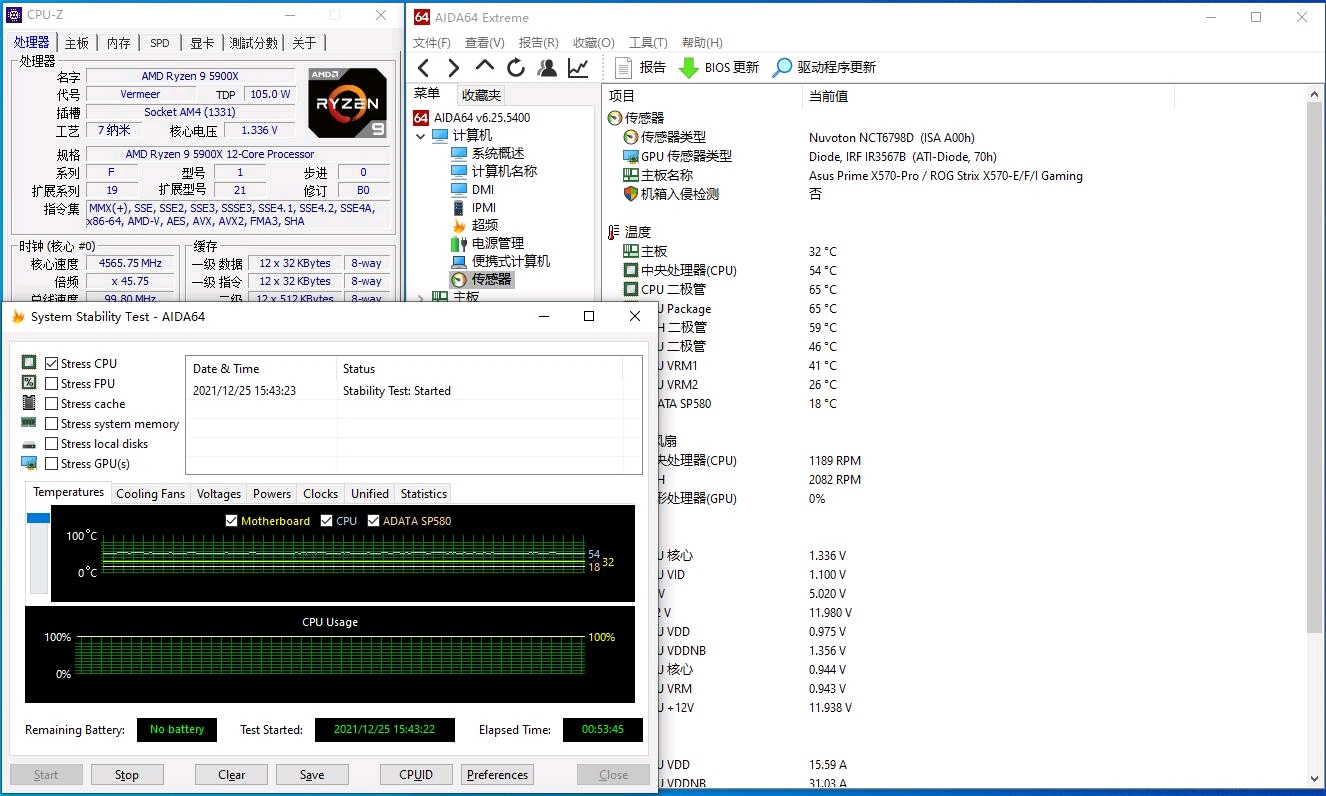1326x796 pixels.
Task: Open the 工具(T) menu
Action: [x=648, y=42]
